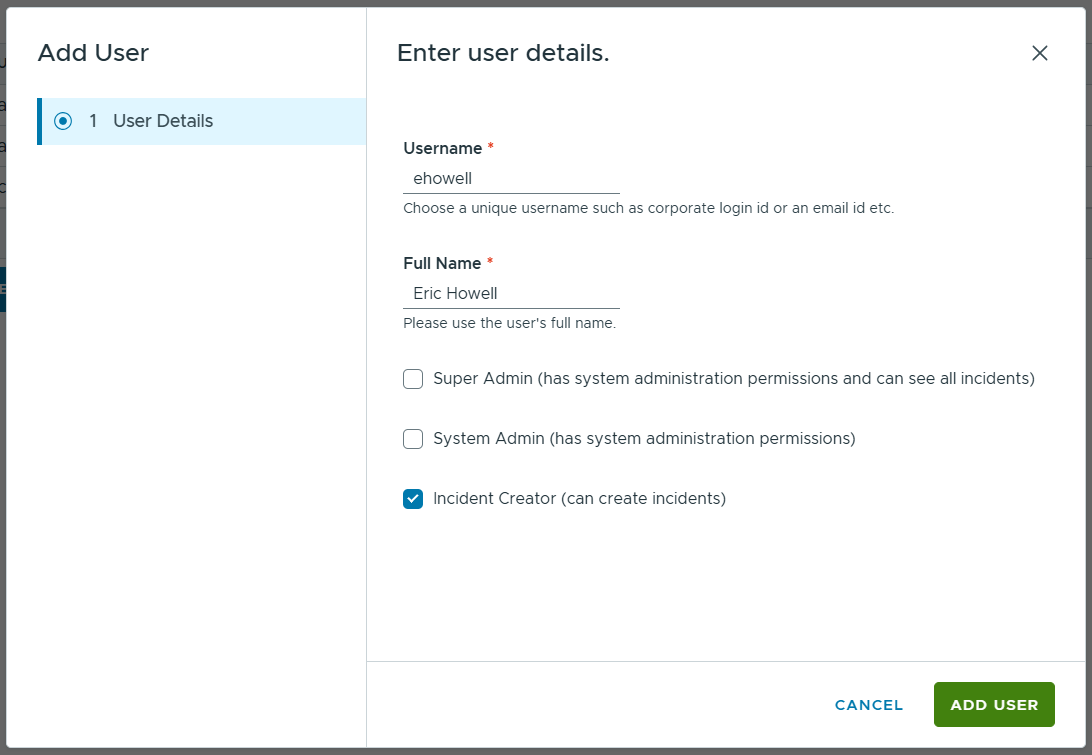Click the Username field label
Viewport: 1092px width, 755px height.
point(442,148)
